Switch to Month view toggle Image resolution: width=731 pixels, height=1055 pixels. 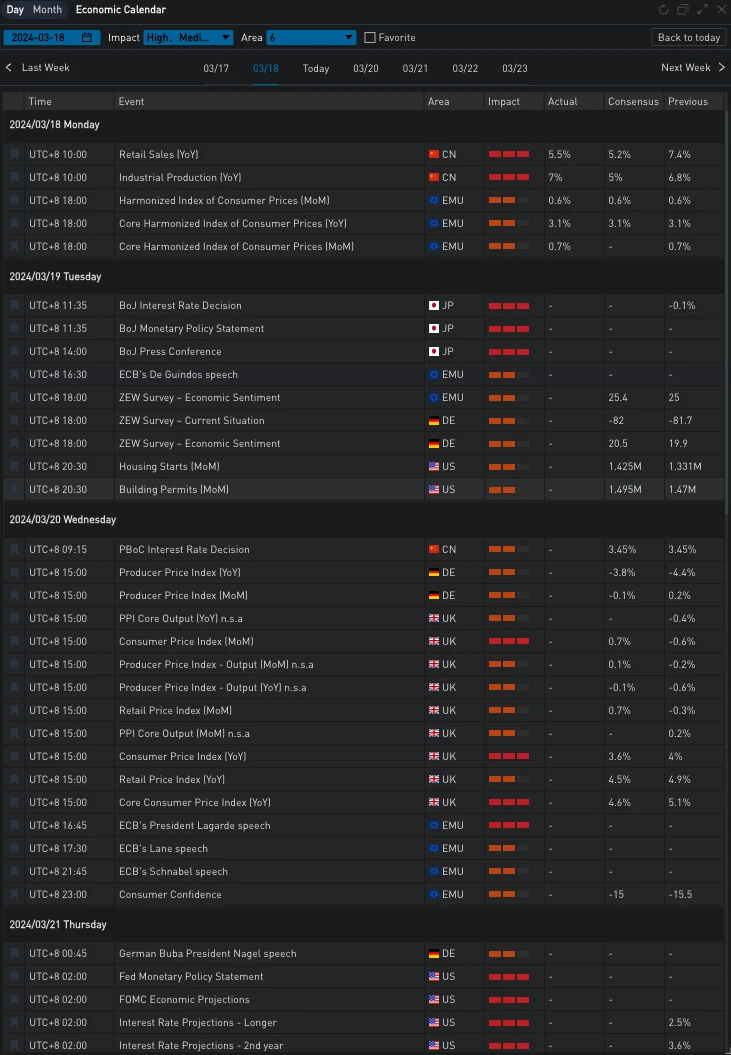47,10
